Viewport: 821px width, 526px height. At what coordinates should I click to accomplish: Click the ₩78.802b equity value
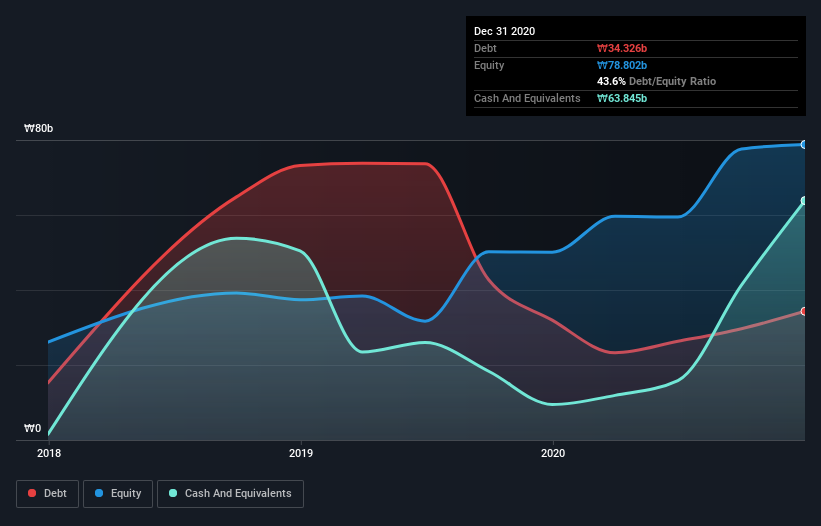tap(622, 65)
